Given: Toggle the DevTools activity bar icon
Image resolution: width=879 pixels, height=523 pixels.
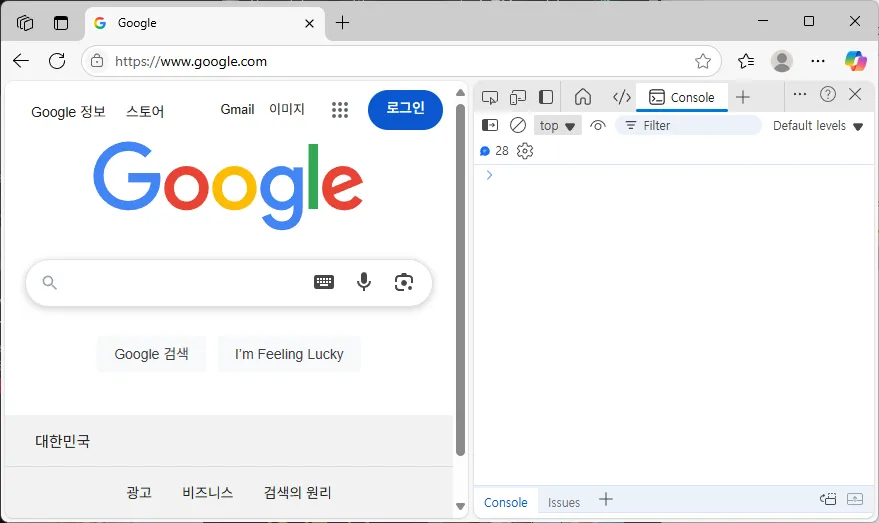Looking at the screenshot, I should (546, 97).
